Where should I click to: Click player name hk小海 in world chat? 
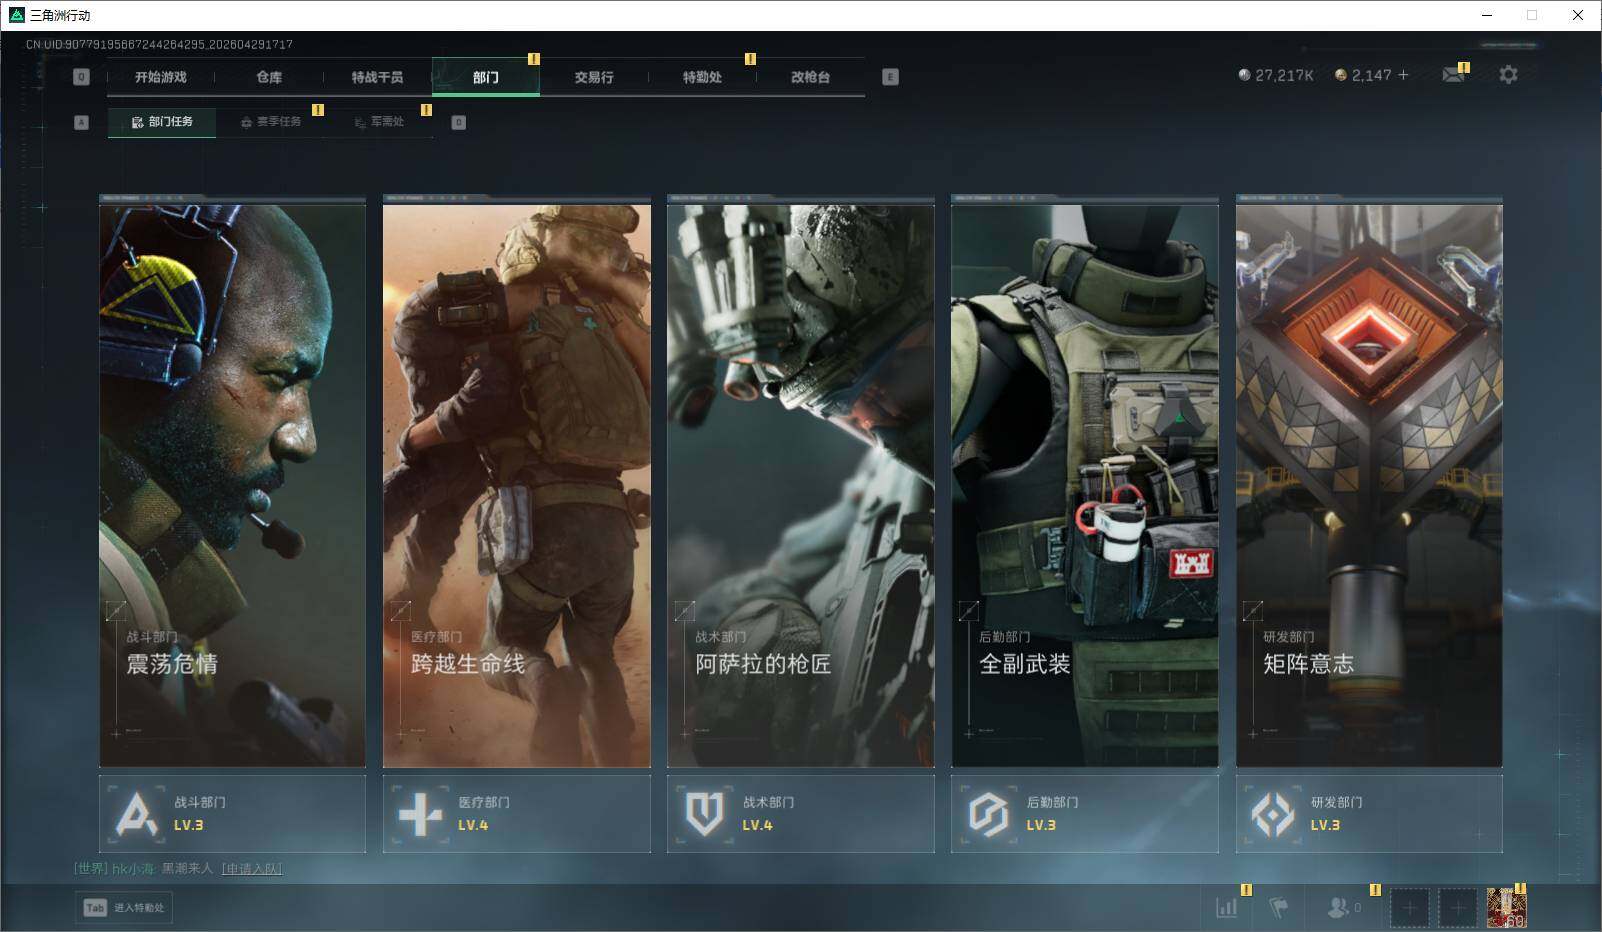click(132, 869)
